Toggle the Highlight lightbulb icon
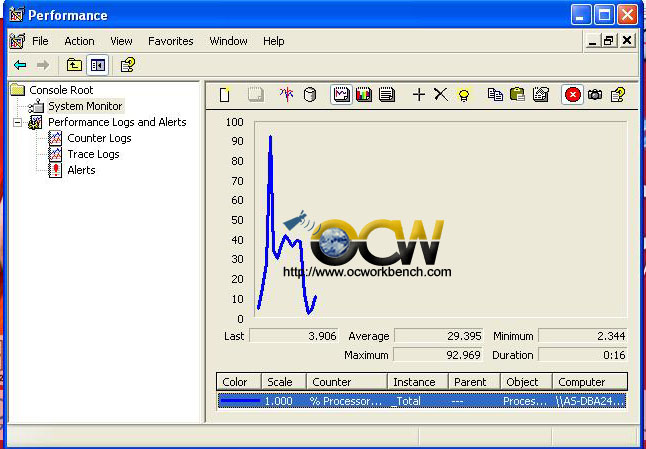This screenshot has width=646, height=449. (x=464, y=95)
